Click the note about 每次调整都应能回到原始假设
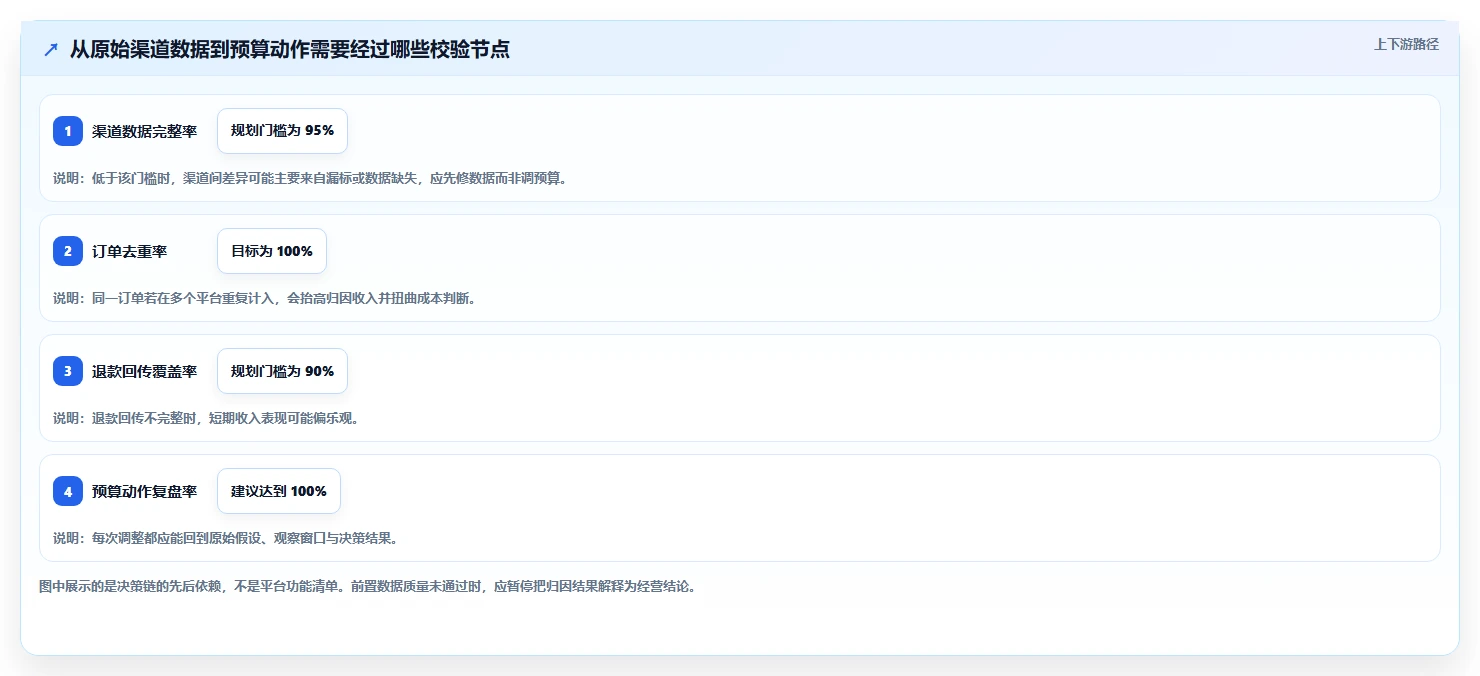Viewport: 1480px width, 676px height. (226, 539)
